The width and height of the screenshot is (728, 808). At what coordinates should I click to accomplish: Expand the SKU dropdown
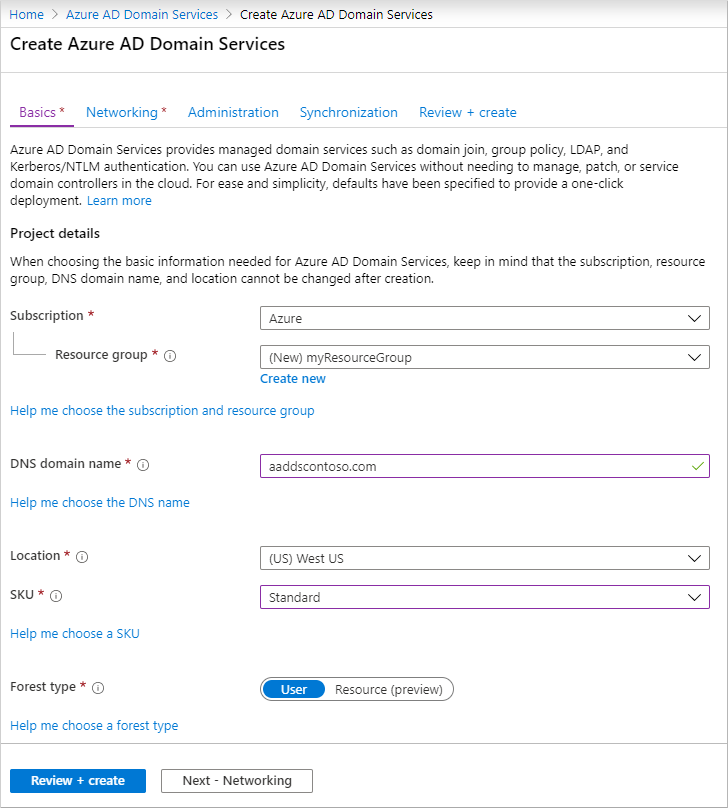pyautogui.click(x=485, y=597)
